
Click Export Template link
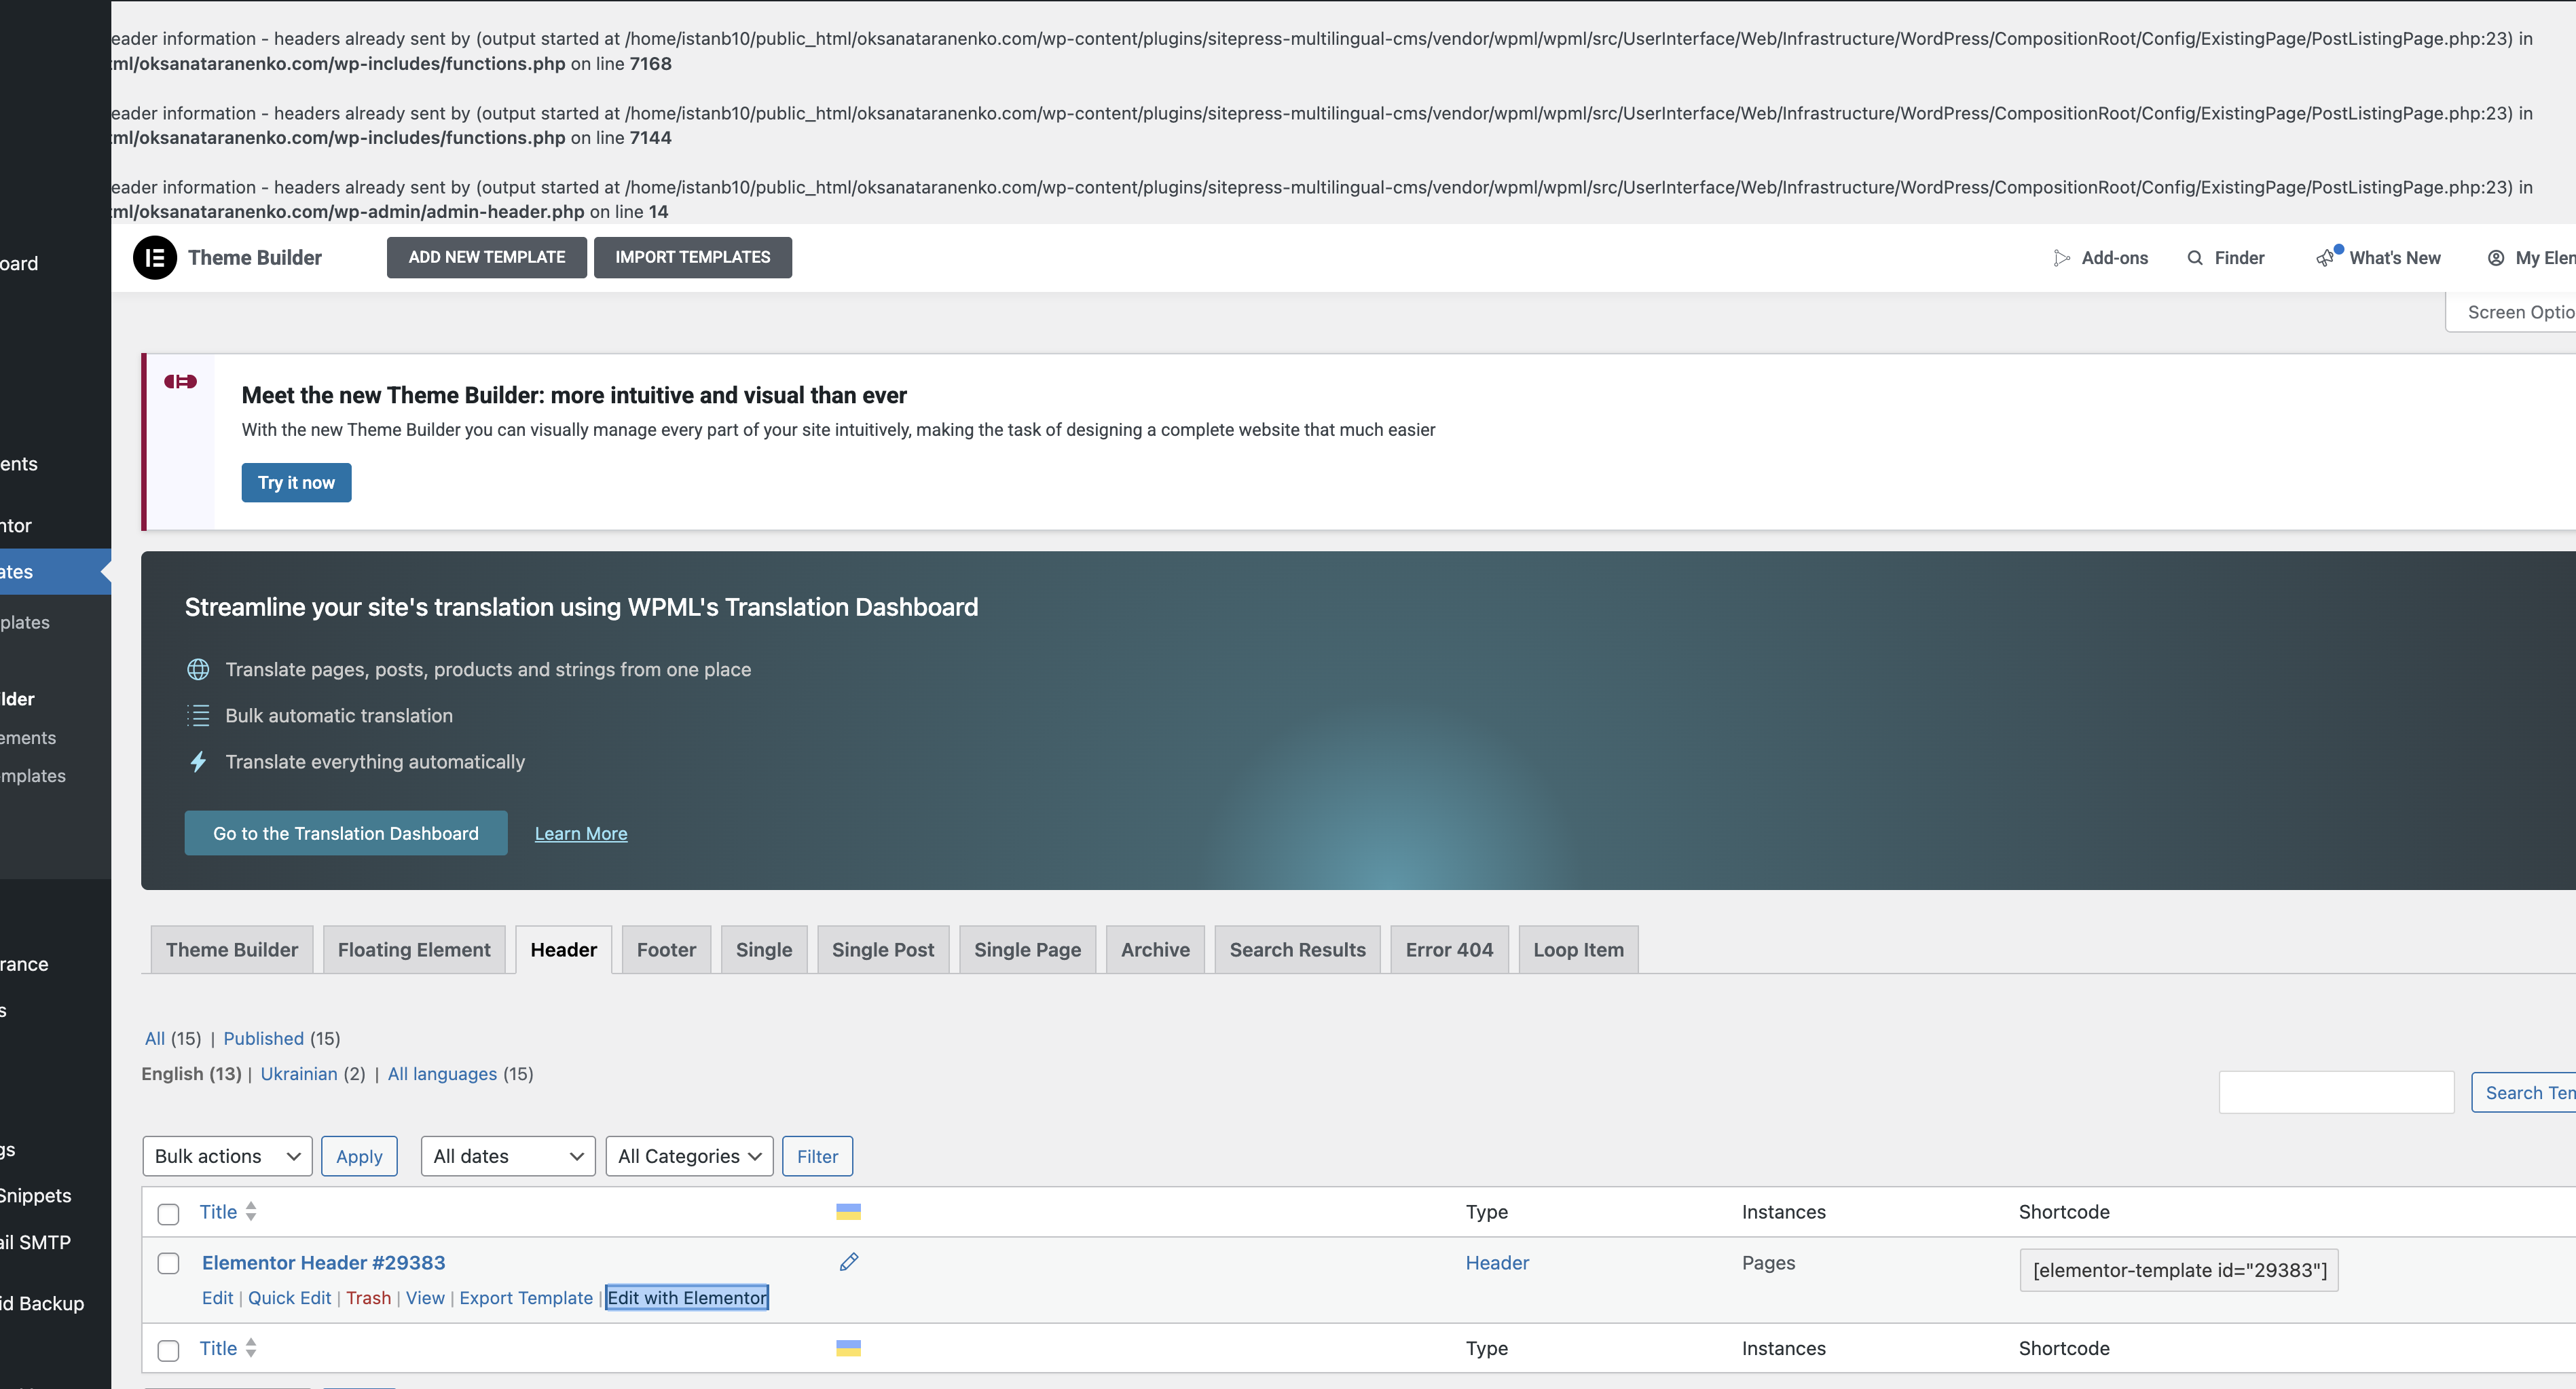pyautogui.click(x=526, y=1297)
